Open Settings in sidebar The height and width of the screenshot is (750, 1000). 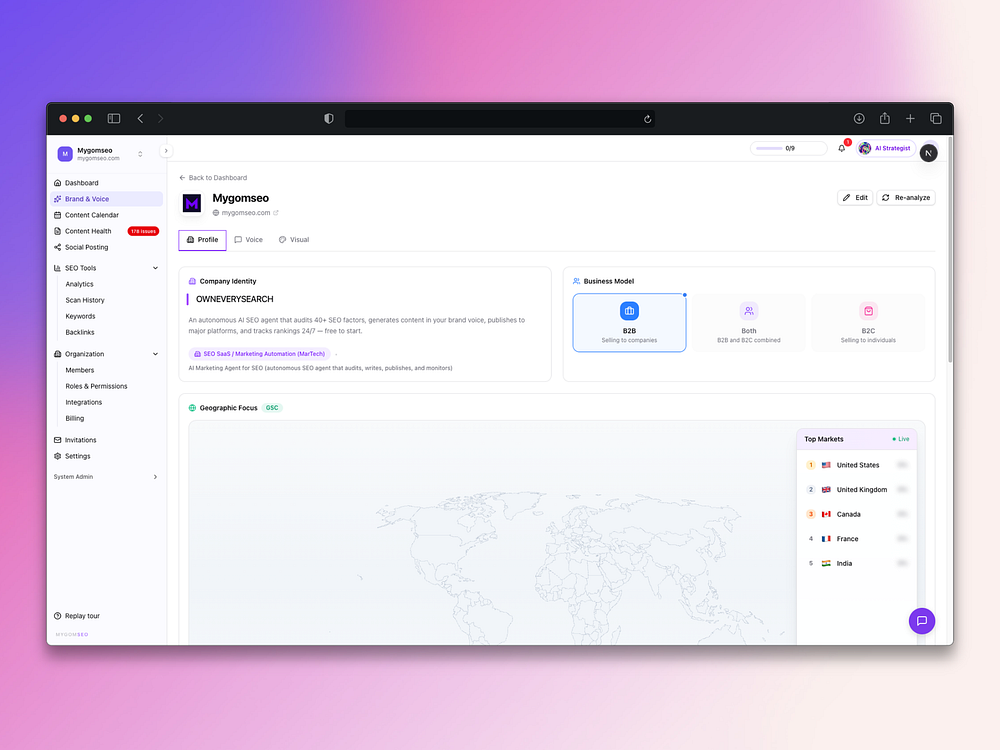coord(107,456)
